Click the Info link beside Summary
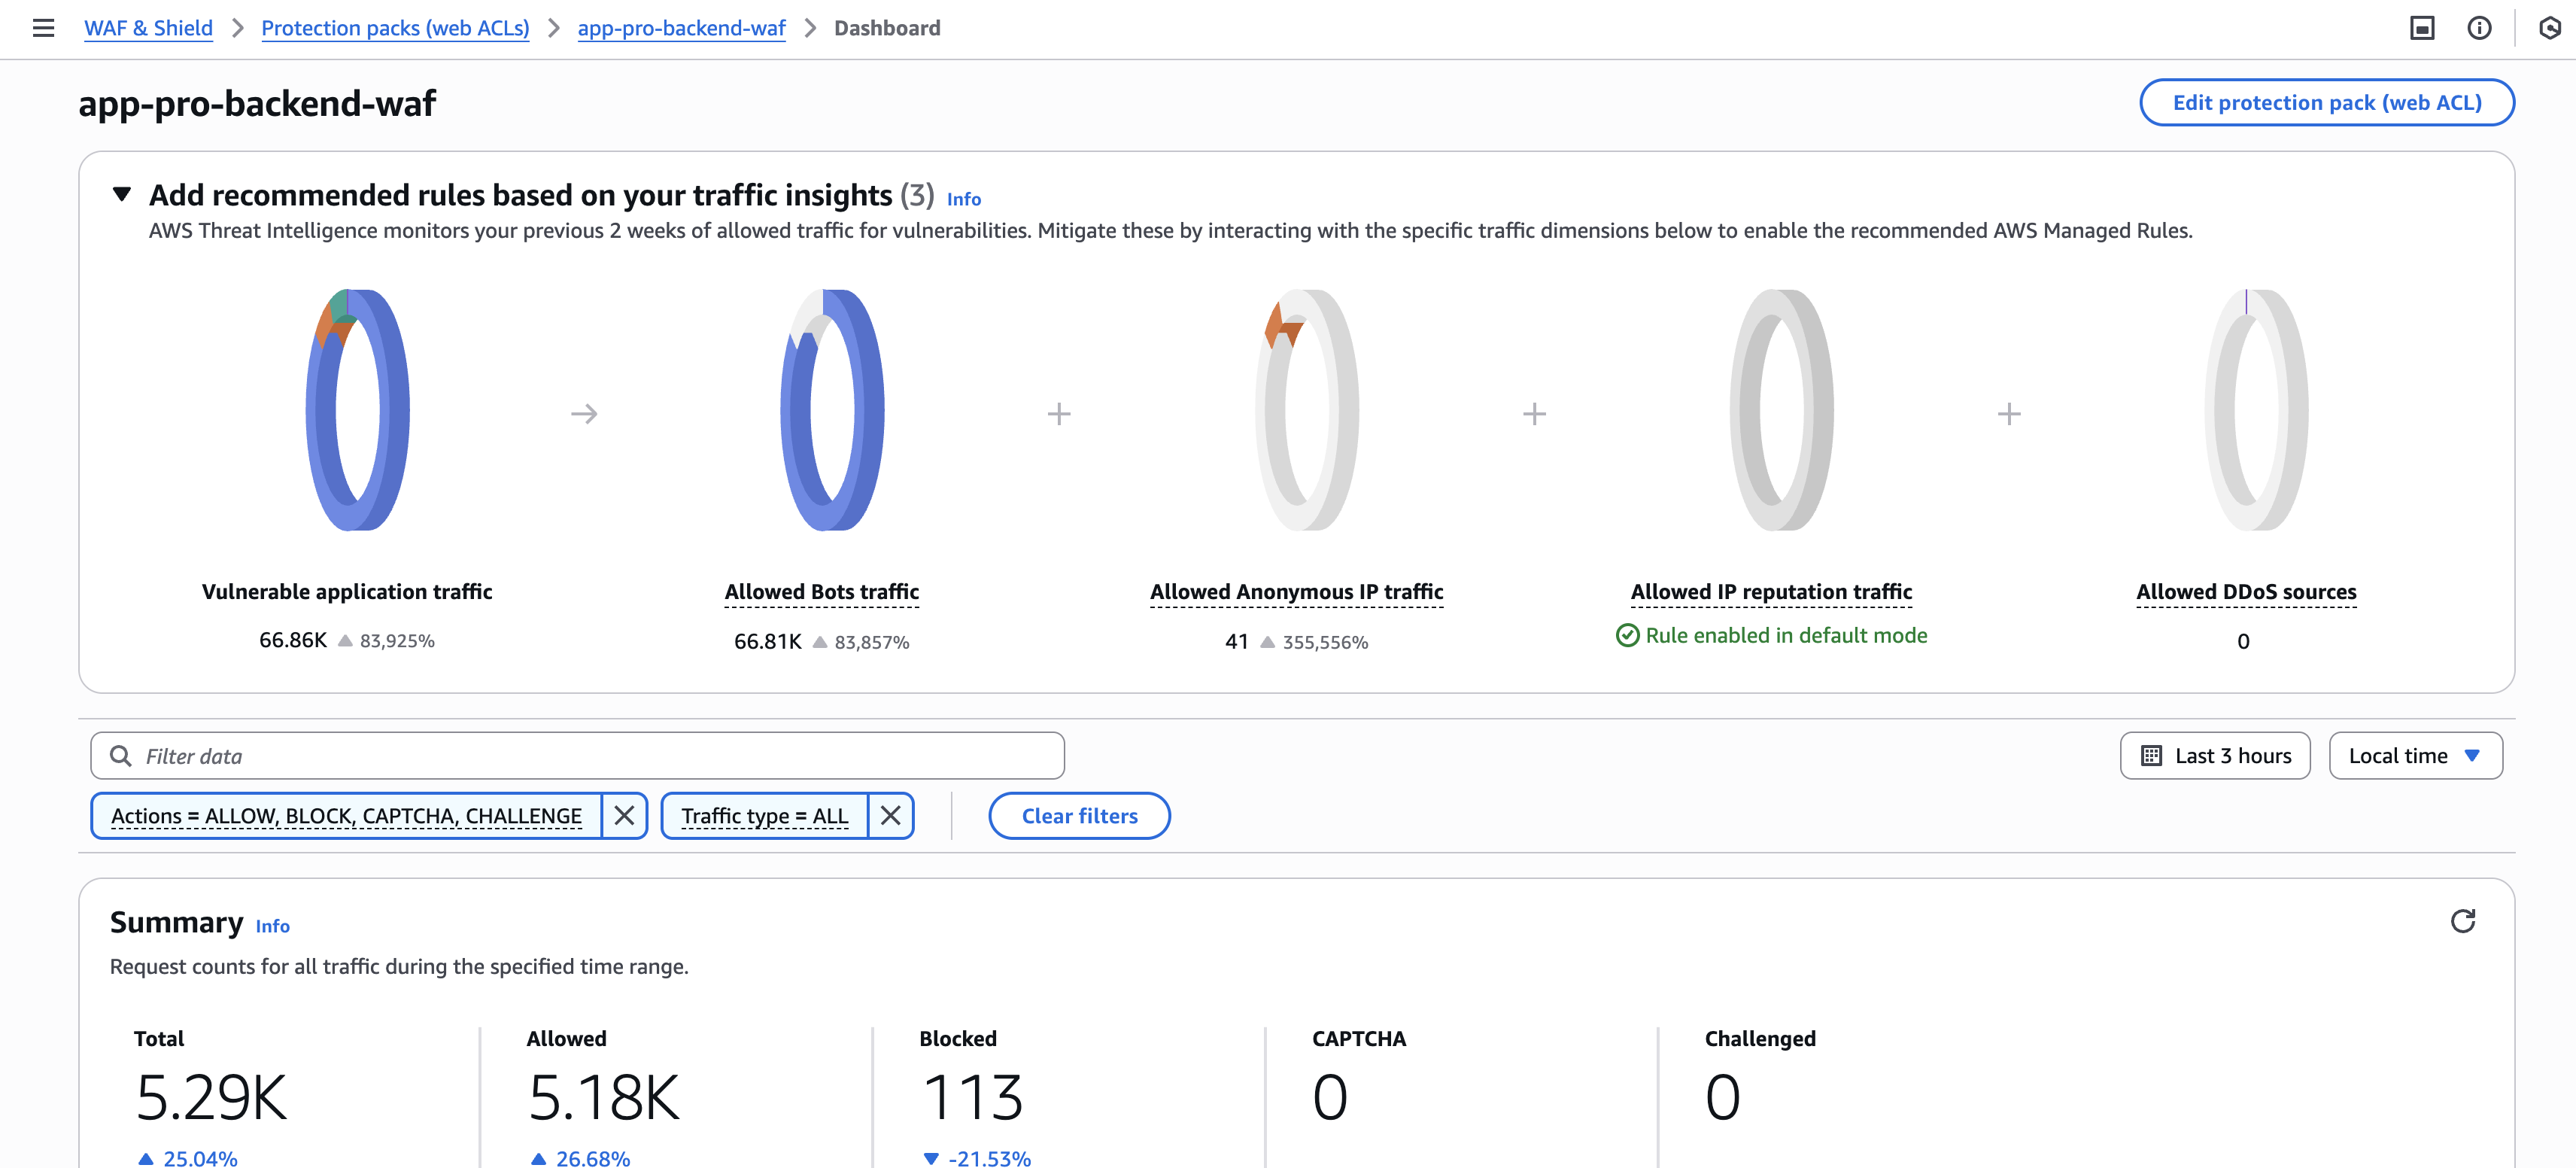This screenshot has height=1168, width=2576. point(272,926)
